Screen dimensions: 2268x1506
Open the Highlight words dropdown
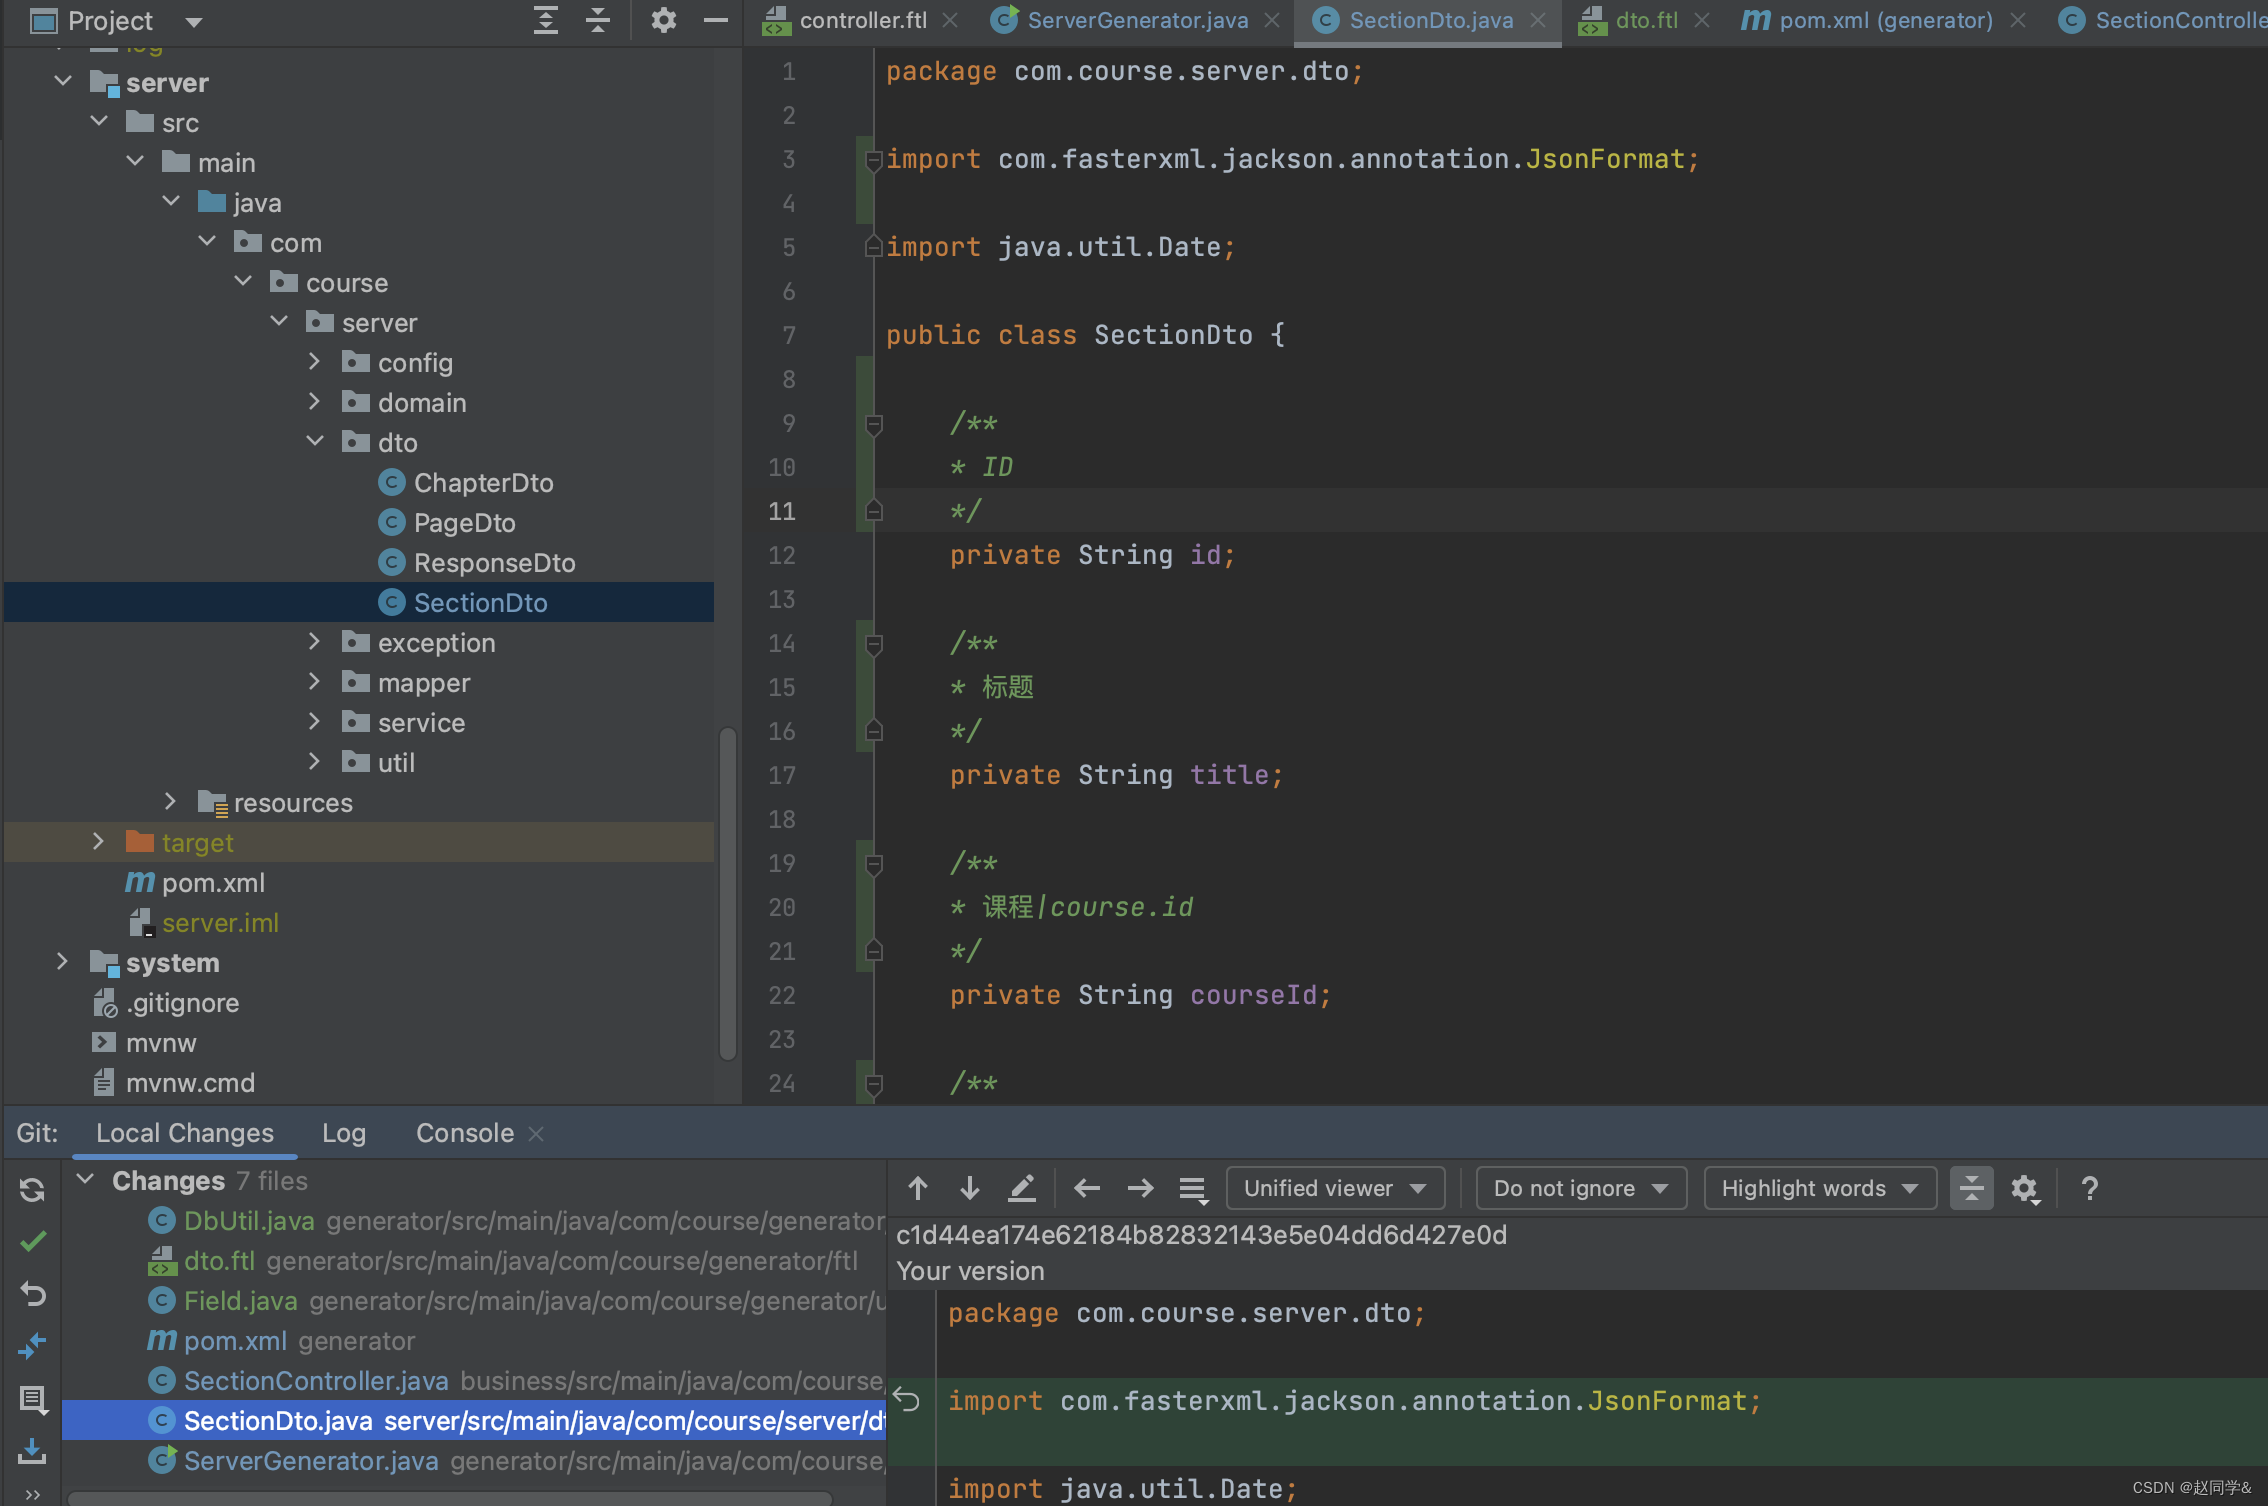point(1819,1188)
